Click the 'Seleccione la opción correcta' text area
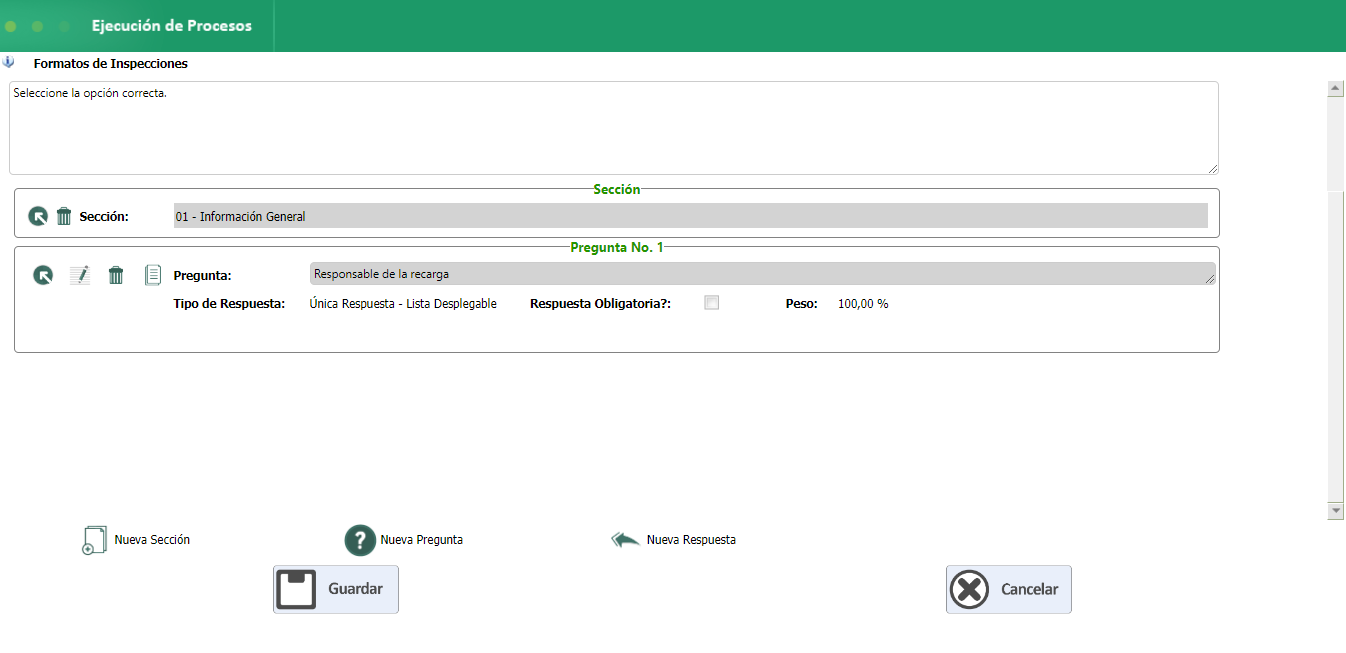The image size is (1346, 653). click(614, 128)
